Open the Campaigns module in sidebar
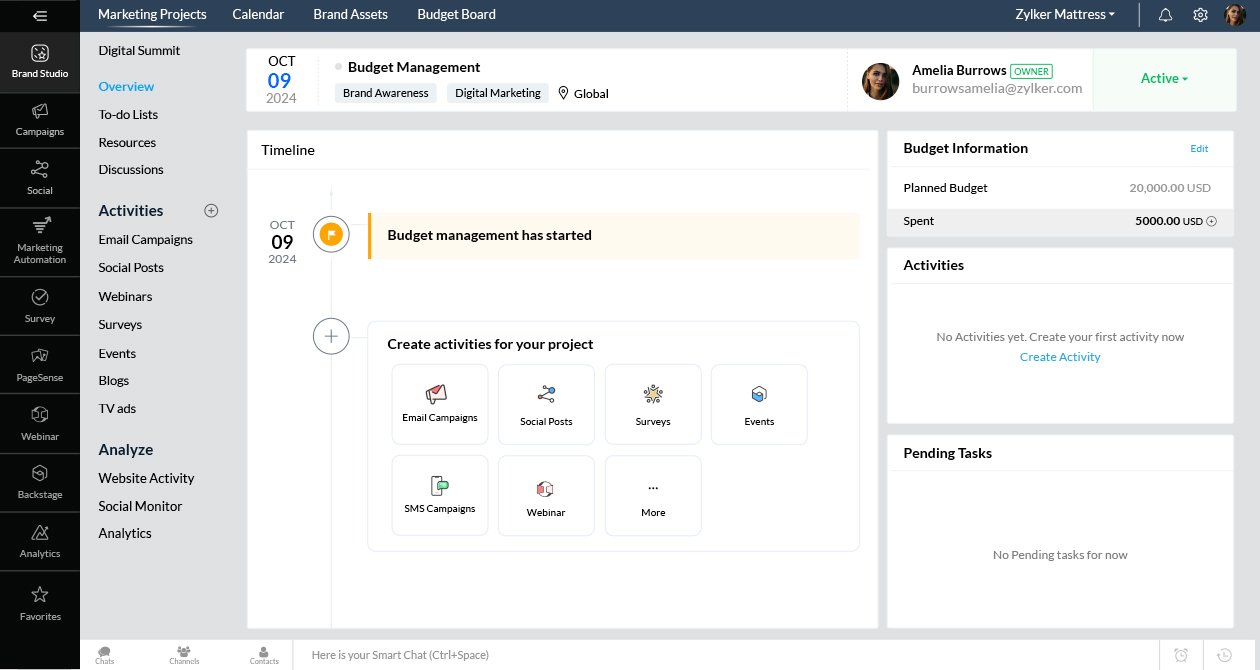Image resolution: width=1260 pixels, height=670 pixels. tap(40, 119)
